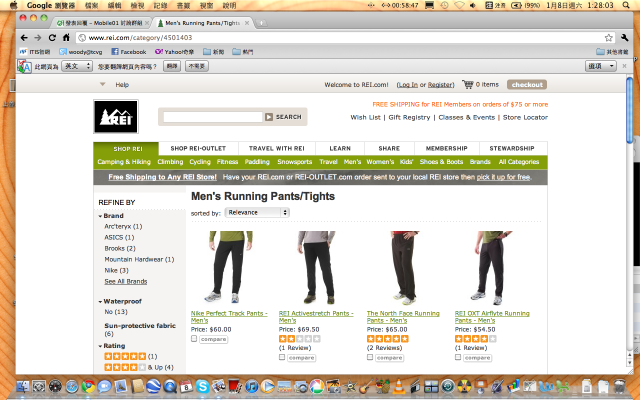Switch to the Mobile01 browser tab

(x=102, y=23)
